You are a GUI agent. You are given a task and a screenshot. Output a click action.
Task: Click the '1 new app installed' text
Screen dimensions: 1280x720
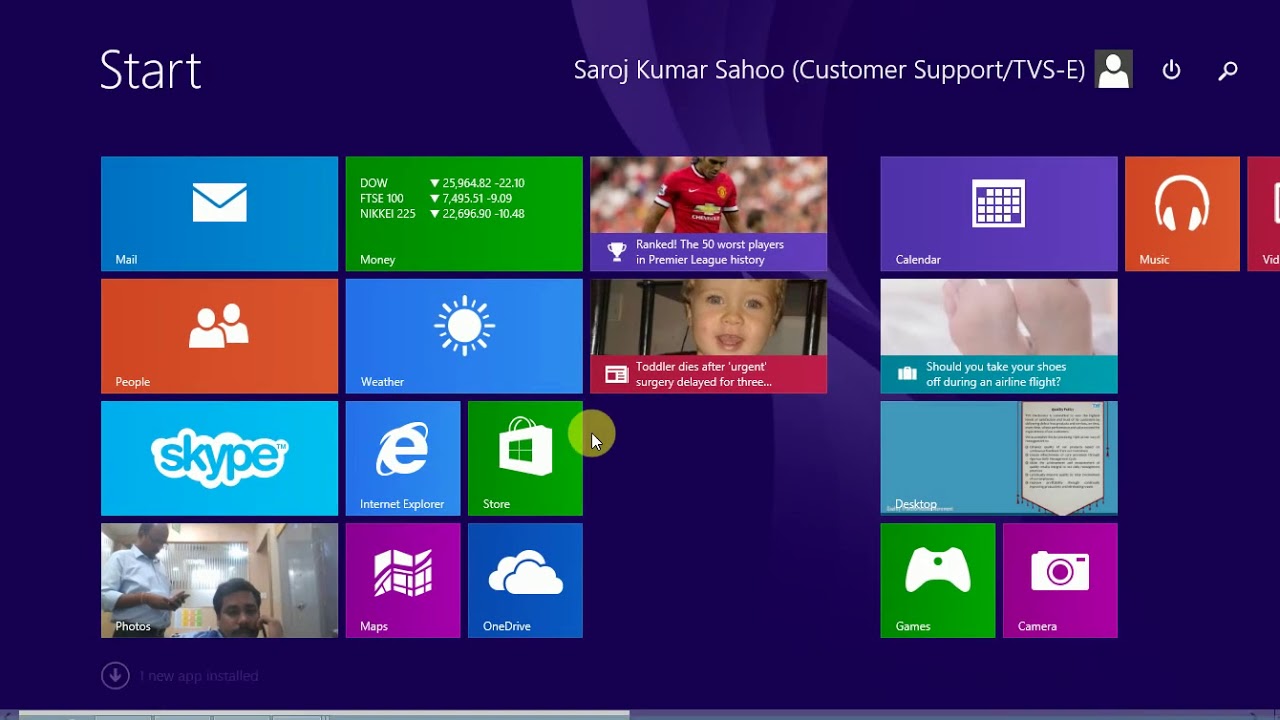click(x=199, y=677)
